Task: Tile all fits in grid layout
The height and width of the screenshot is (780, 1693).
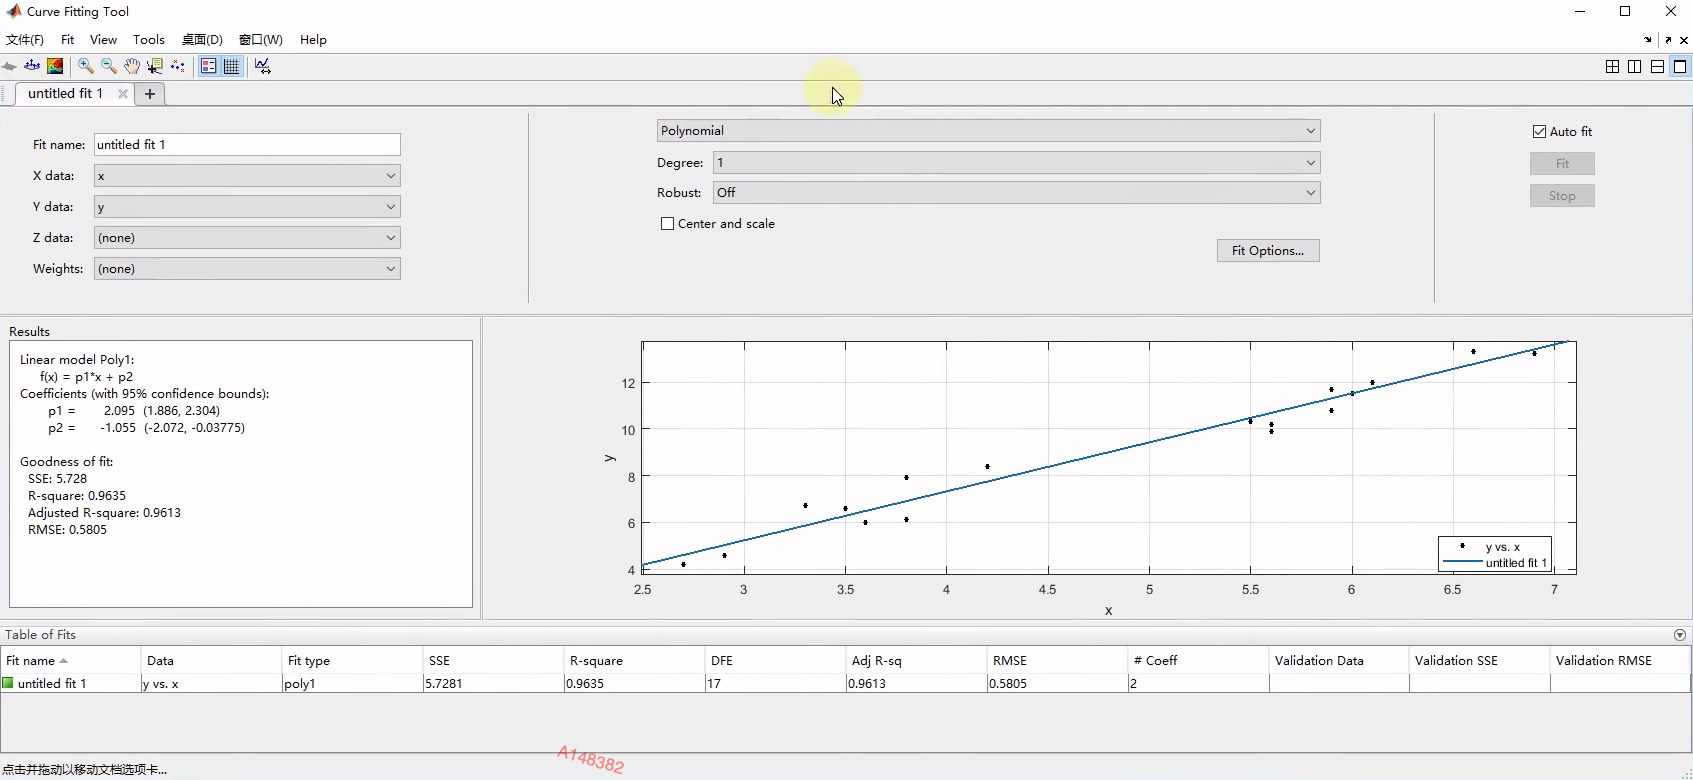Action: [1612, 67]
